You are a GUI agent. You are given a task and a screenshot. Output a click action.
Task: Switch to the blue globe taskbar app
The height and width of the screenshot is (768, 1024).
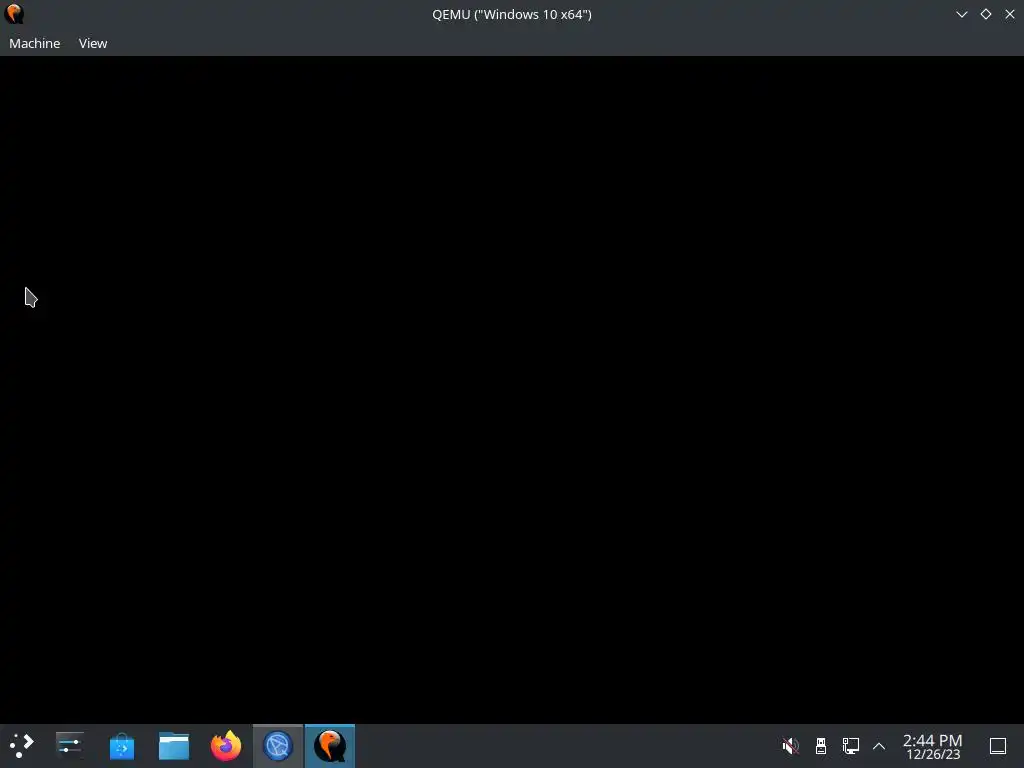[278, 745]
